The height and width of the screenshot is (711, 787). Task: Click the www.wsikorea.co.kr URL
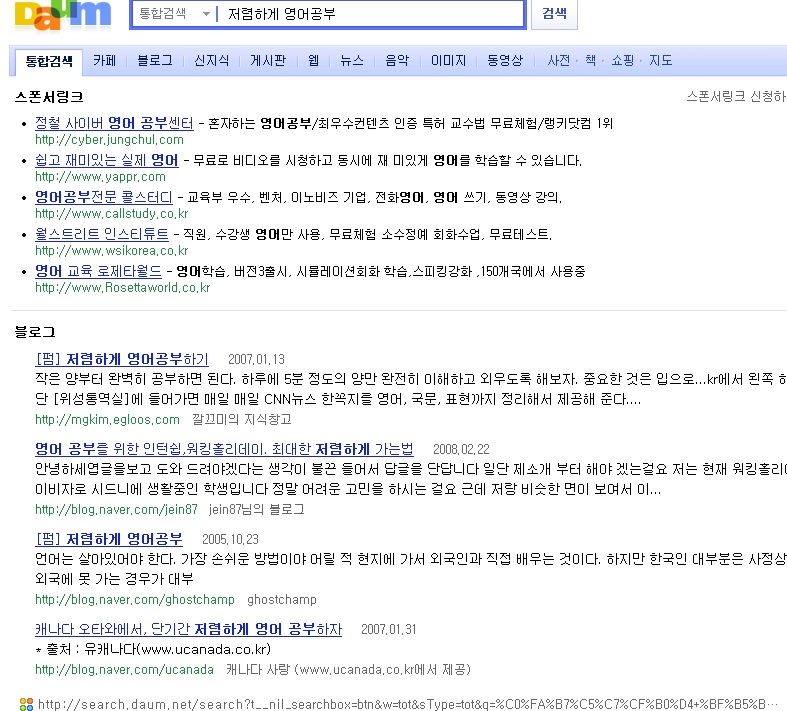click(111, 250)
